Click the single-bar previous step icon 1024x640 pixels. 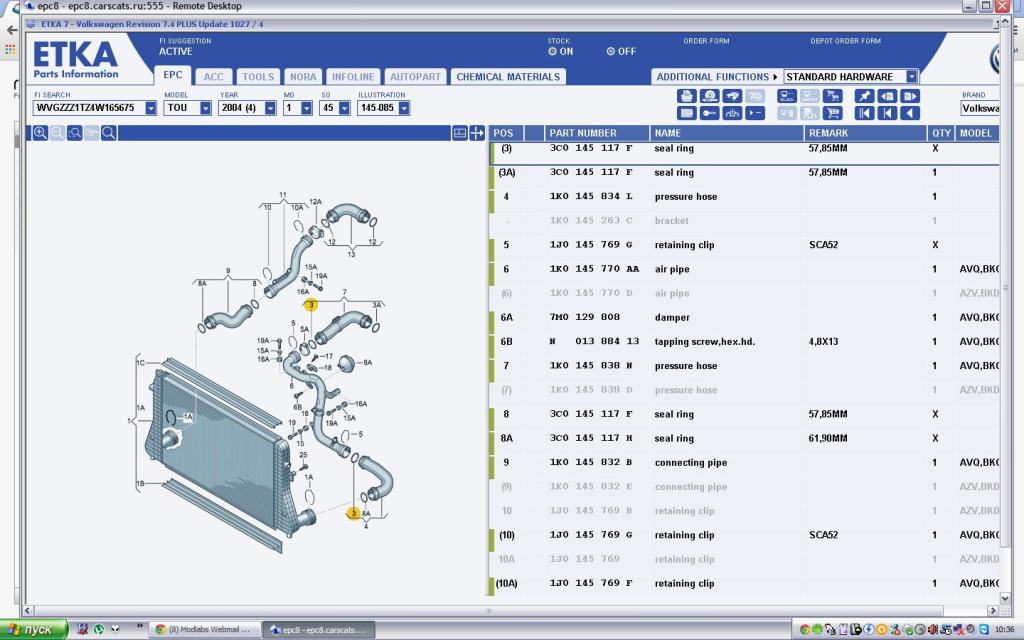pos(887,113)
